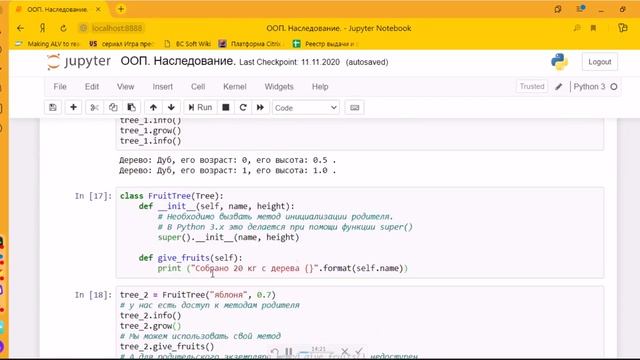Viewport: 640px width, 360px height.
Task: Move selected cell up with the arrow icon
Action: [153, 107]
